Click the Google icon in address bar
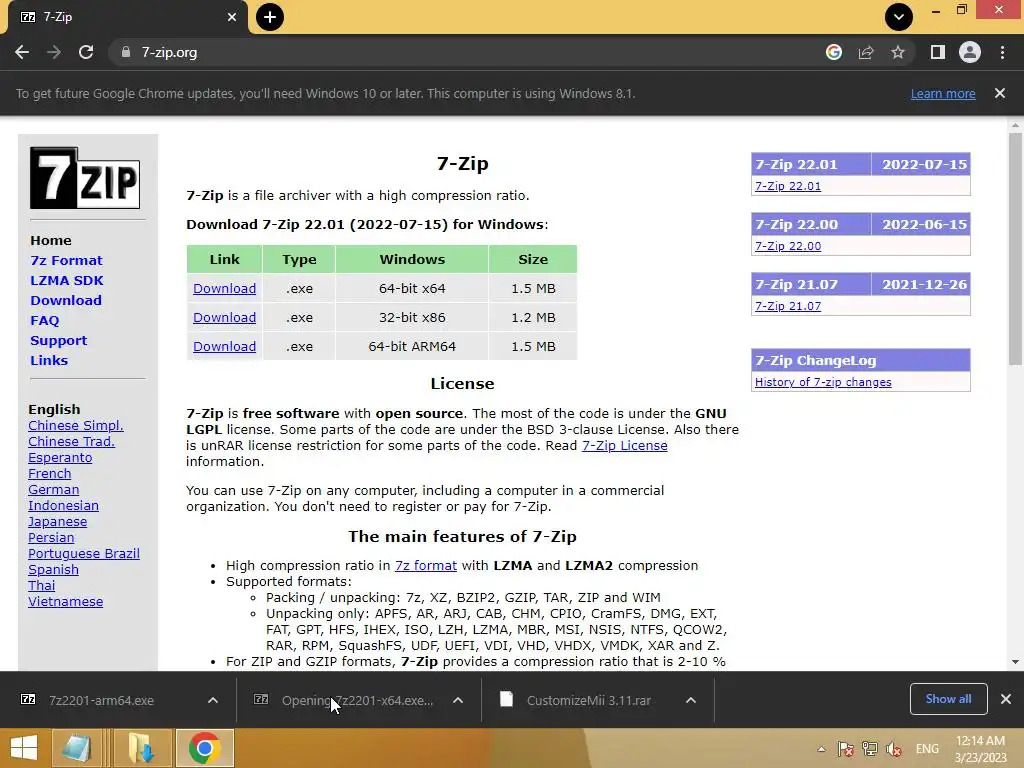Image resolution: width=1024 pixels, height=768 pixels. coord(833,52)
